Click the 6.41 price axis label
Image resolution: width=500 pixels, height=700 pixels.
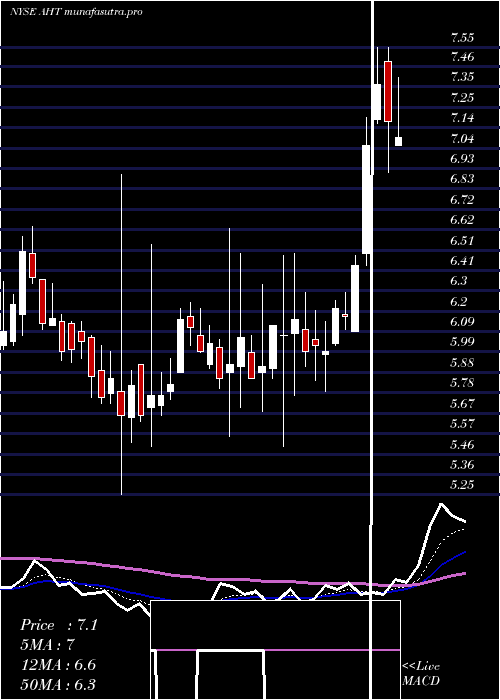click(x=462, y=260)
